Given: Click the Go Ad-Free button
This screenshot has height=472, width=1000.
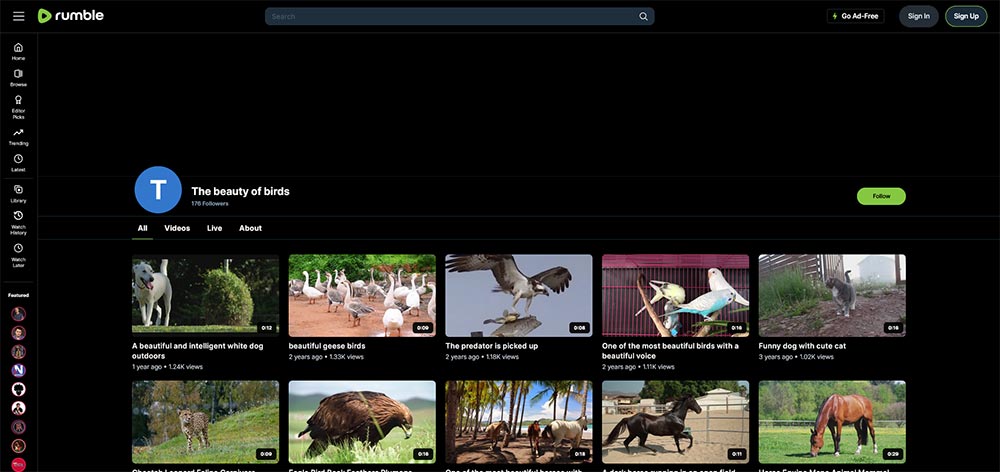Looking at the screenshot, I should (x=855, y=16).
